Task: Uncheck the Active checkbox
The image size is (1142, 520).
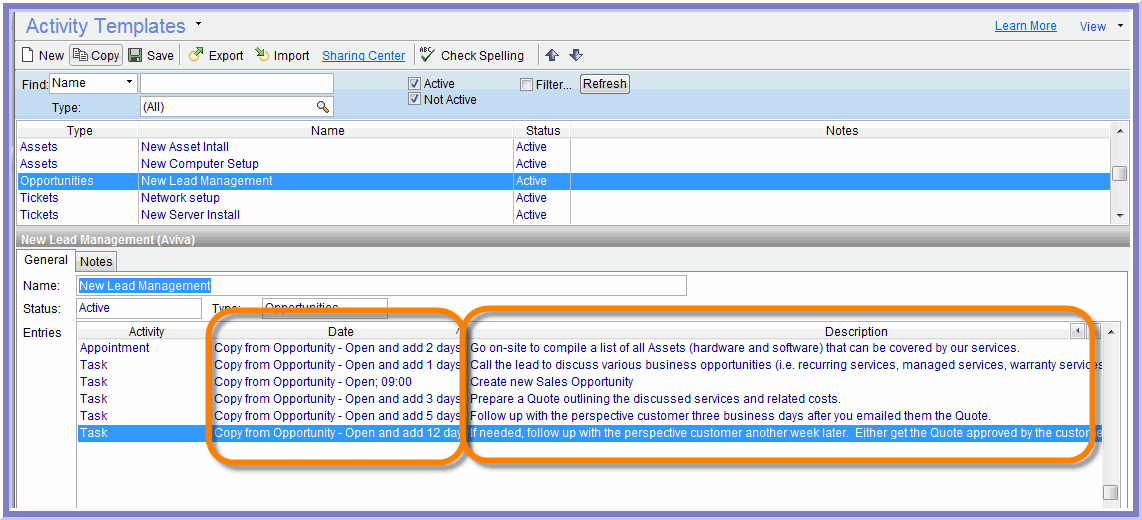Action: click(x=414, y=84)
